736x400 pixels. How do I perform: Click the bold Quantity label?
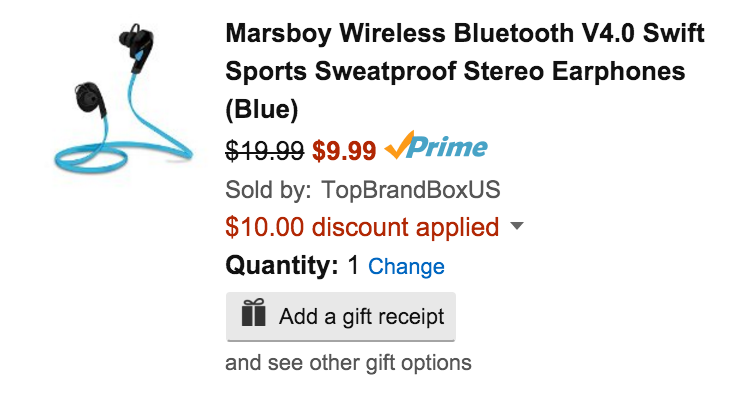coord(282,266)
